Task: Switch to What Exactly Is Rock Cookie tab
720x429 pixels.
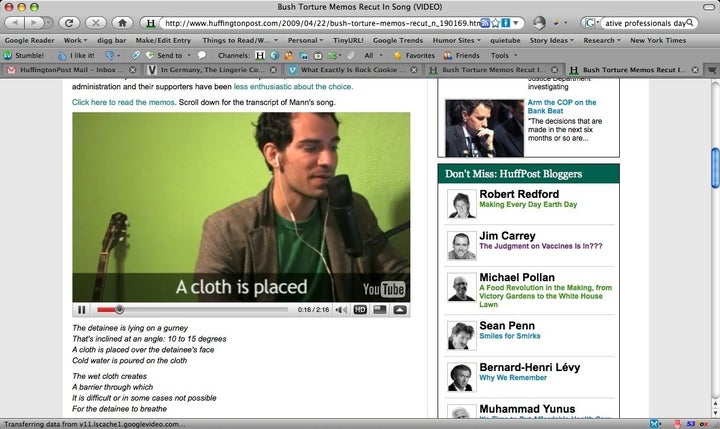Action: coord(353,70)
